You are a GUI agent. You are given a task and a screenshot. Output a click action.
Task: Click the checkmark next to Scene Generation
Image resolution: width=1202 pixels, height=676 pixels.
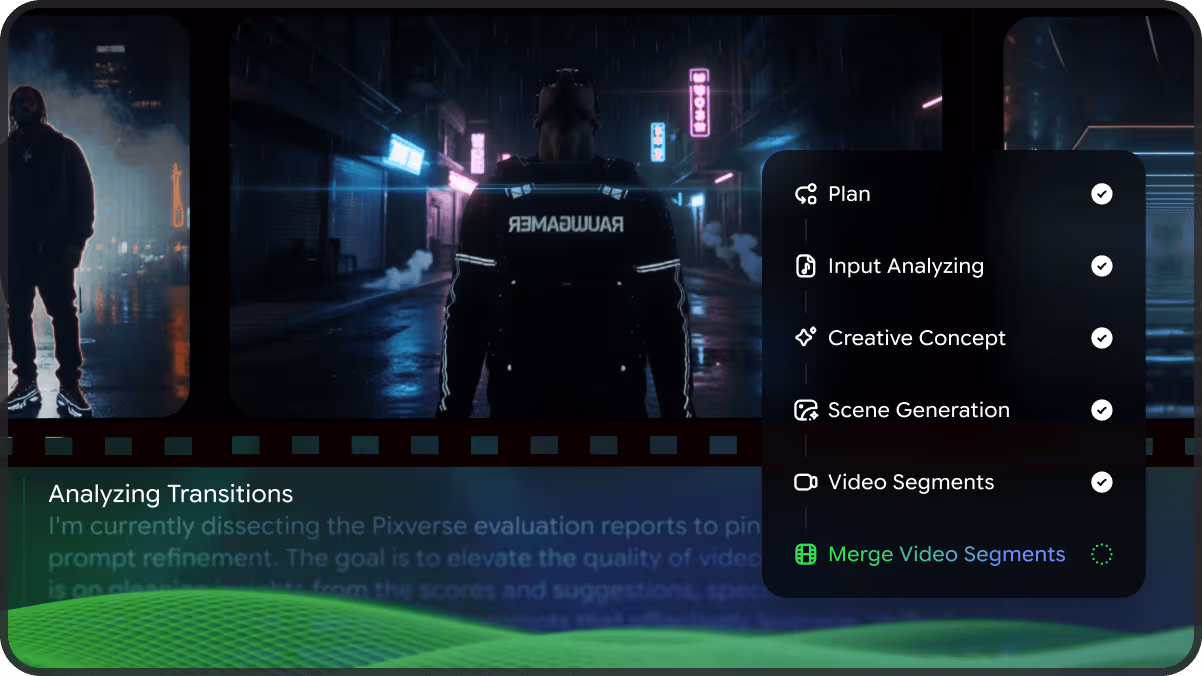coord(1101,410)
